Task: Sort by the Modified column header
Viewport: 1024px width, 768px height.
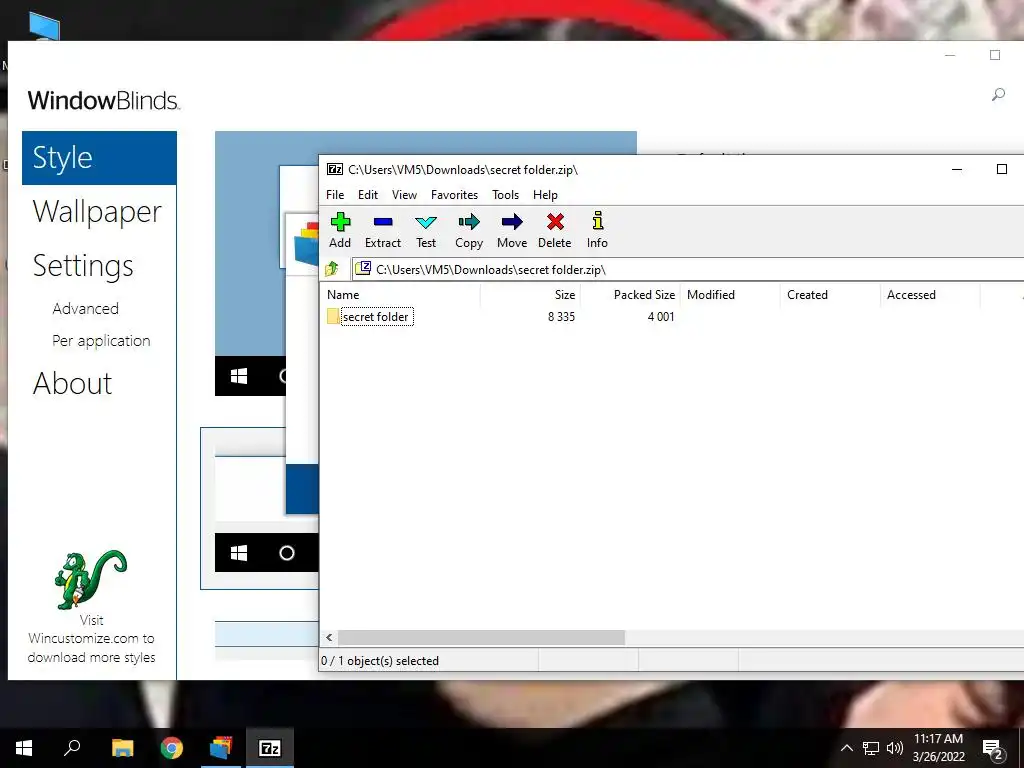Action: [730, 295]
